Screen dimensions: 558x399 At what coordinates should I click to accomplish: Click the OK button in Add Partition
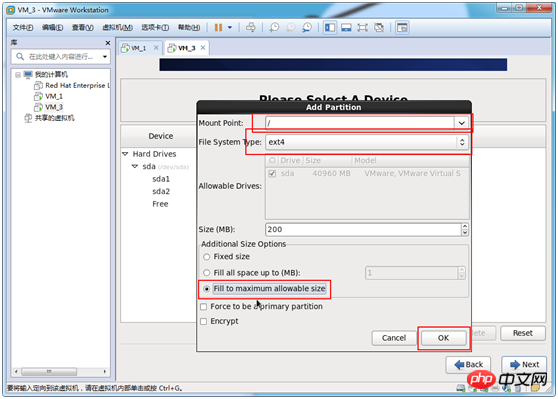point(443,338)
